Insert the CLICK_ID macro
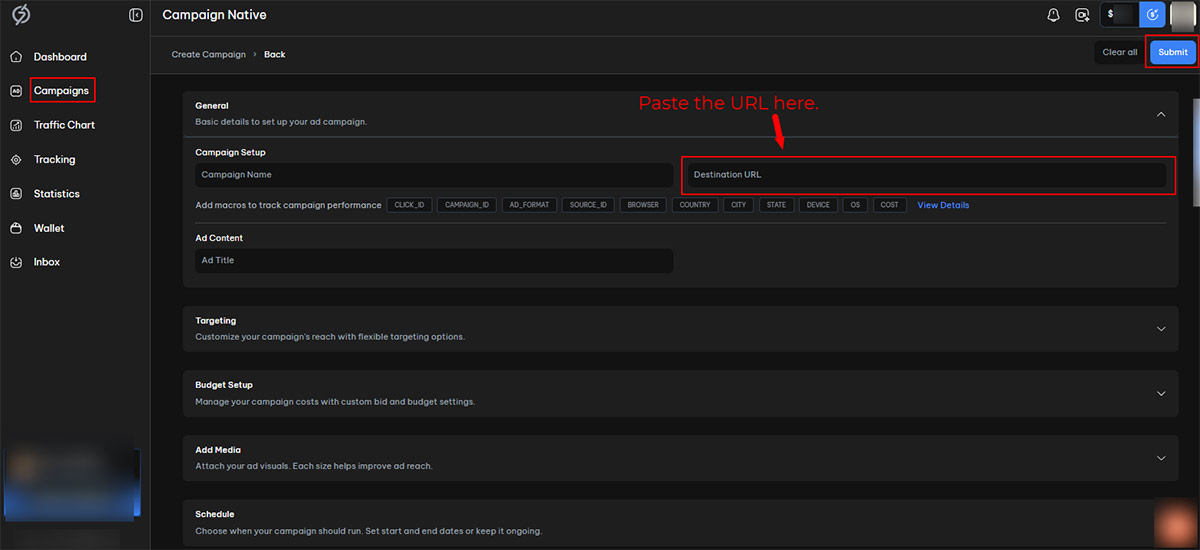 tap(409, 205)
